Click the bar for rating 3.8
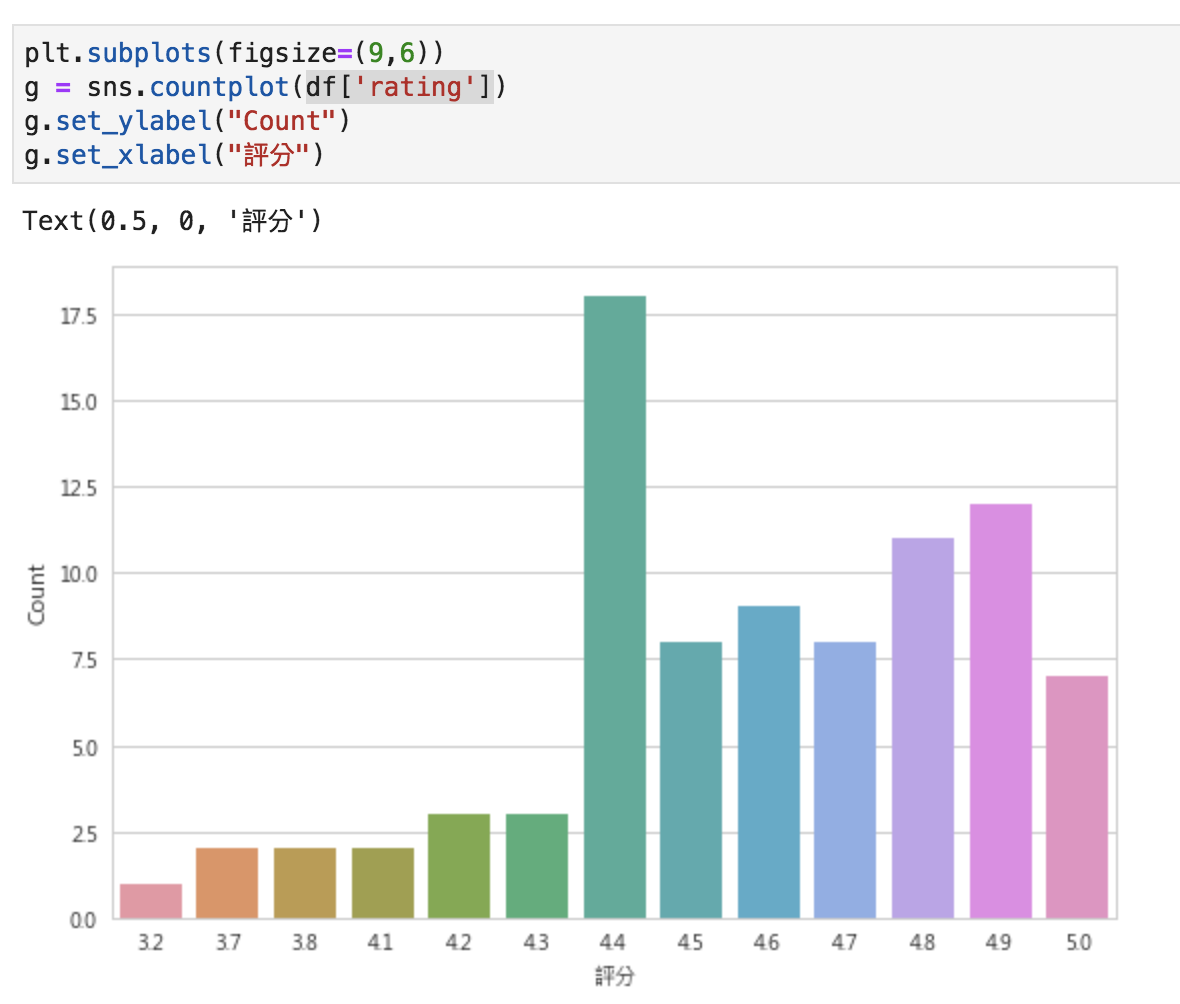1180x1004 pixels. coord(305,883)
